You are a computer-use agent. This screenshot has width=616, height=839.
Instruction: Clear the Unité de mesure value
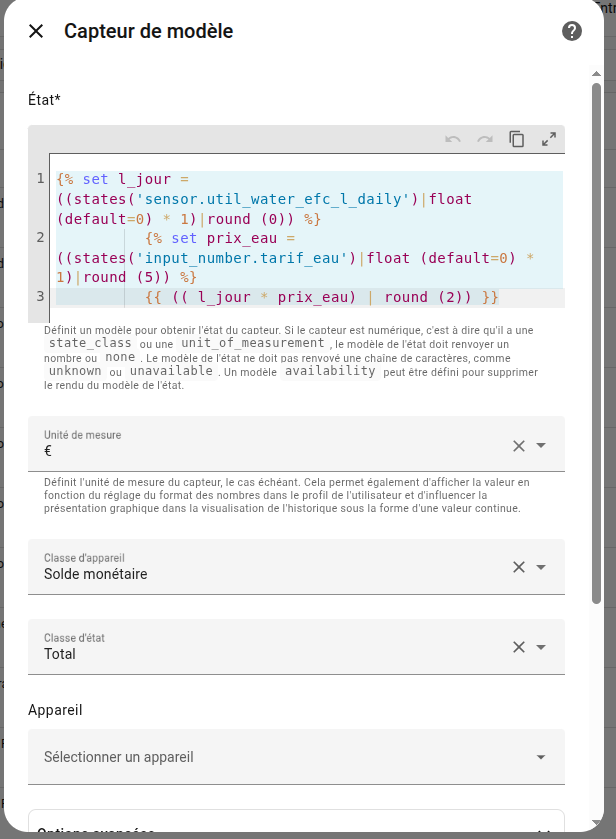pyautogui.click(x=518, y=446)
